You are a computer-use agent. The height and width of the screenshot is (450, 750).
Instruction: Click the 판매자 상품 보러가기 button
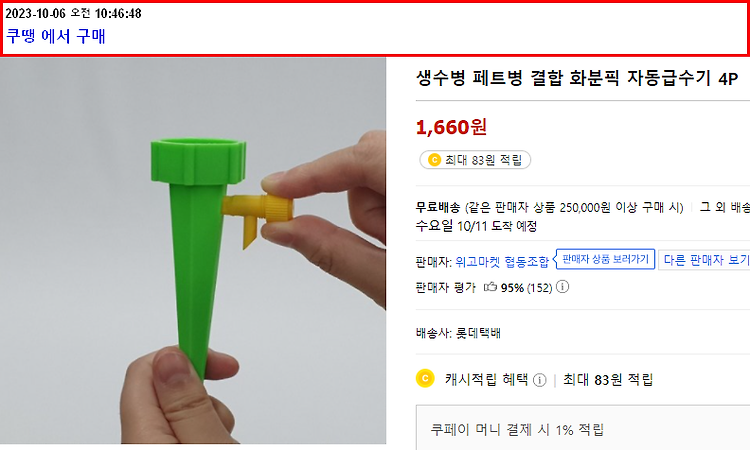[605, 259]
